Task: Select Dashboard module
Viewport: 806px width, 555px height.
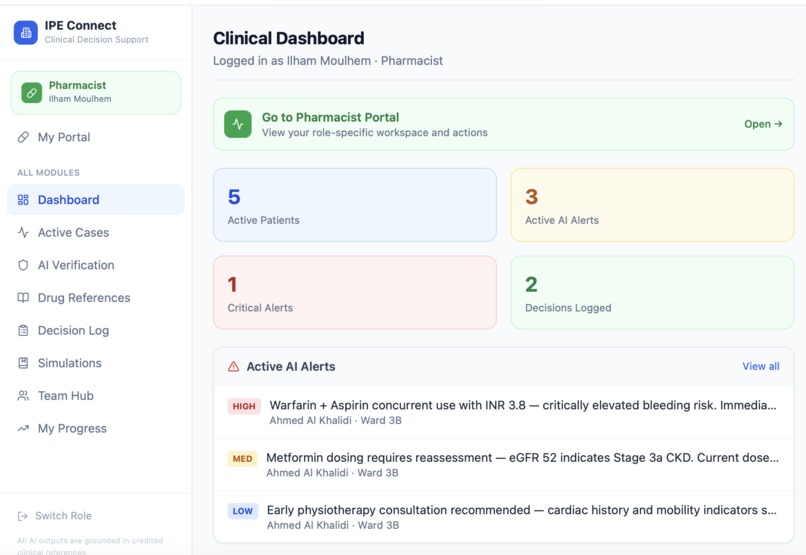Action: [96, 200]
